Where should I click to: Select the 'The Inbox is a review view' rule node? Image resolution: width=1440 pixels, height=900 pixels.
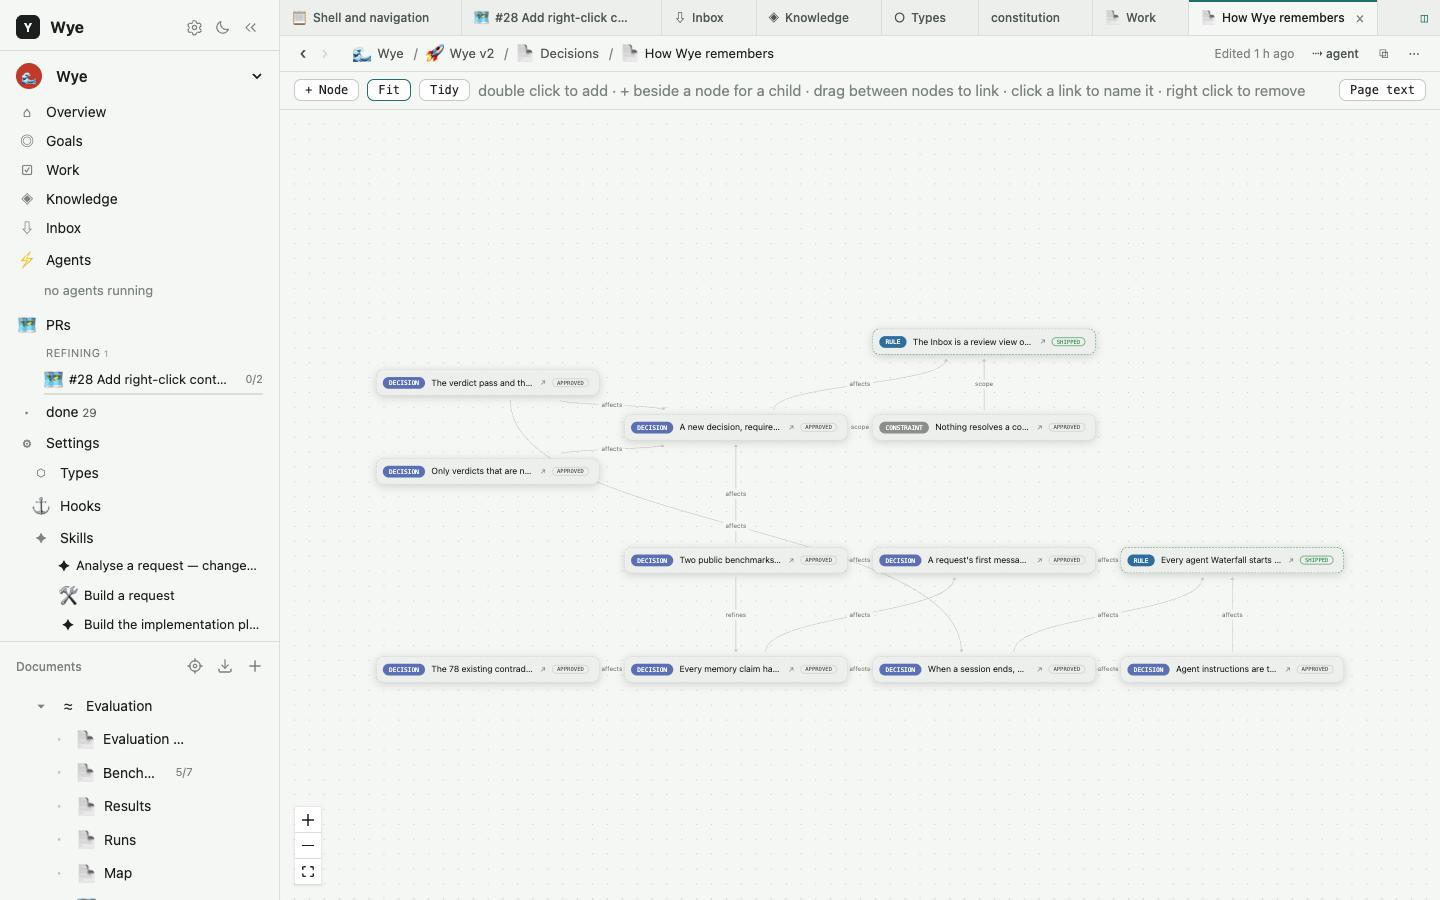[x=984, y=342]
